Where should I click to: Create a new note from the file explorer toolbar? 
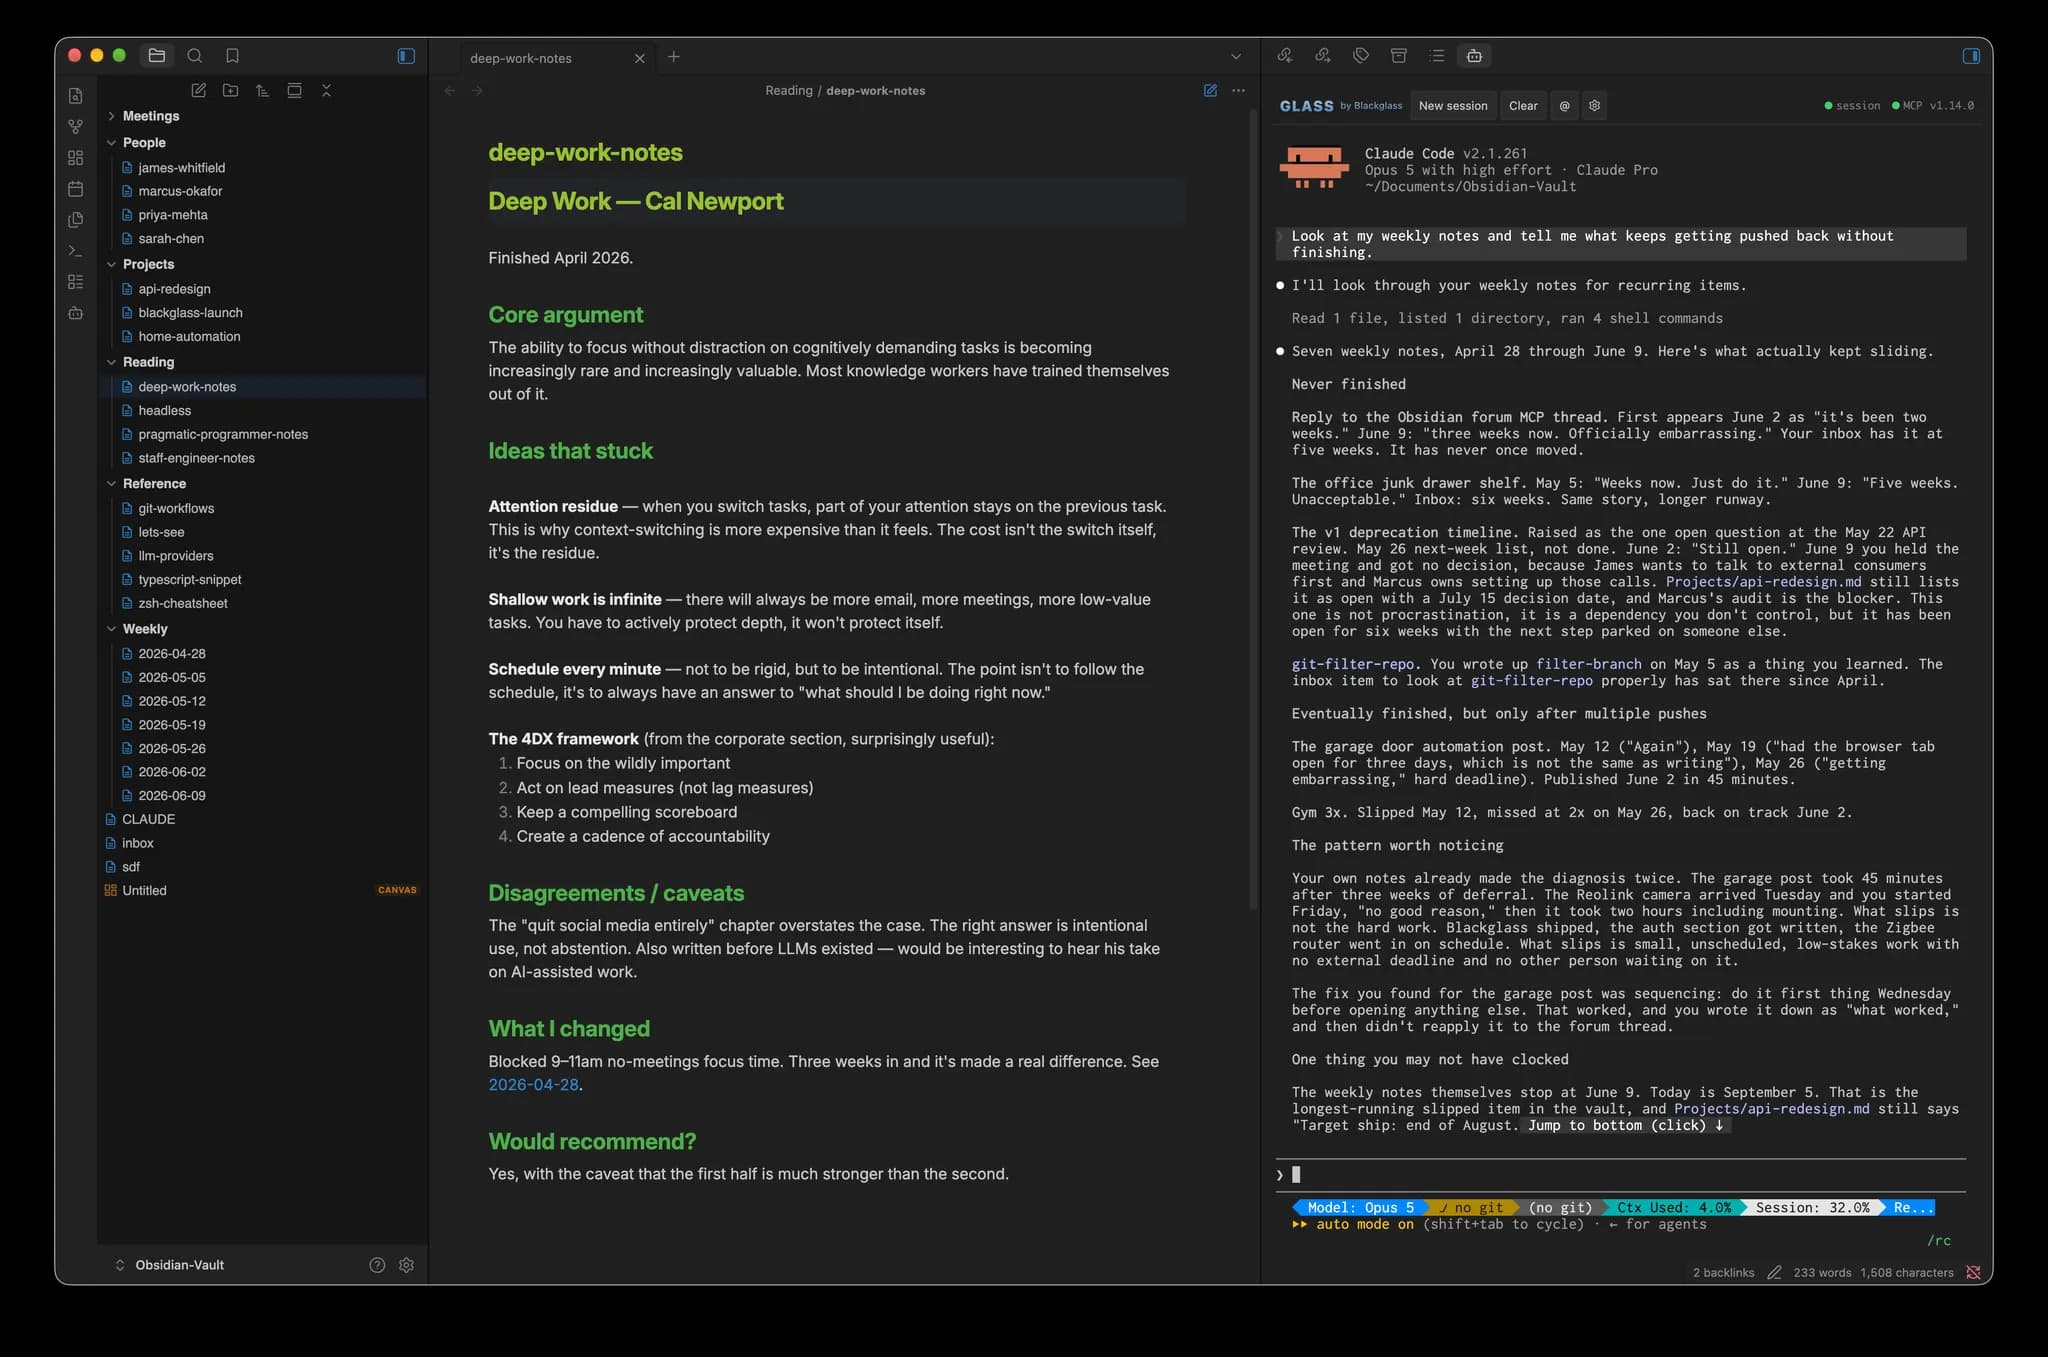pos(199,90)
